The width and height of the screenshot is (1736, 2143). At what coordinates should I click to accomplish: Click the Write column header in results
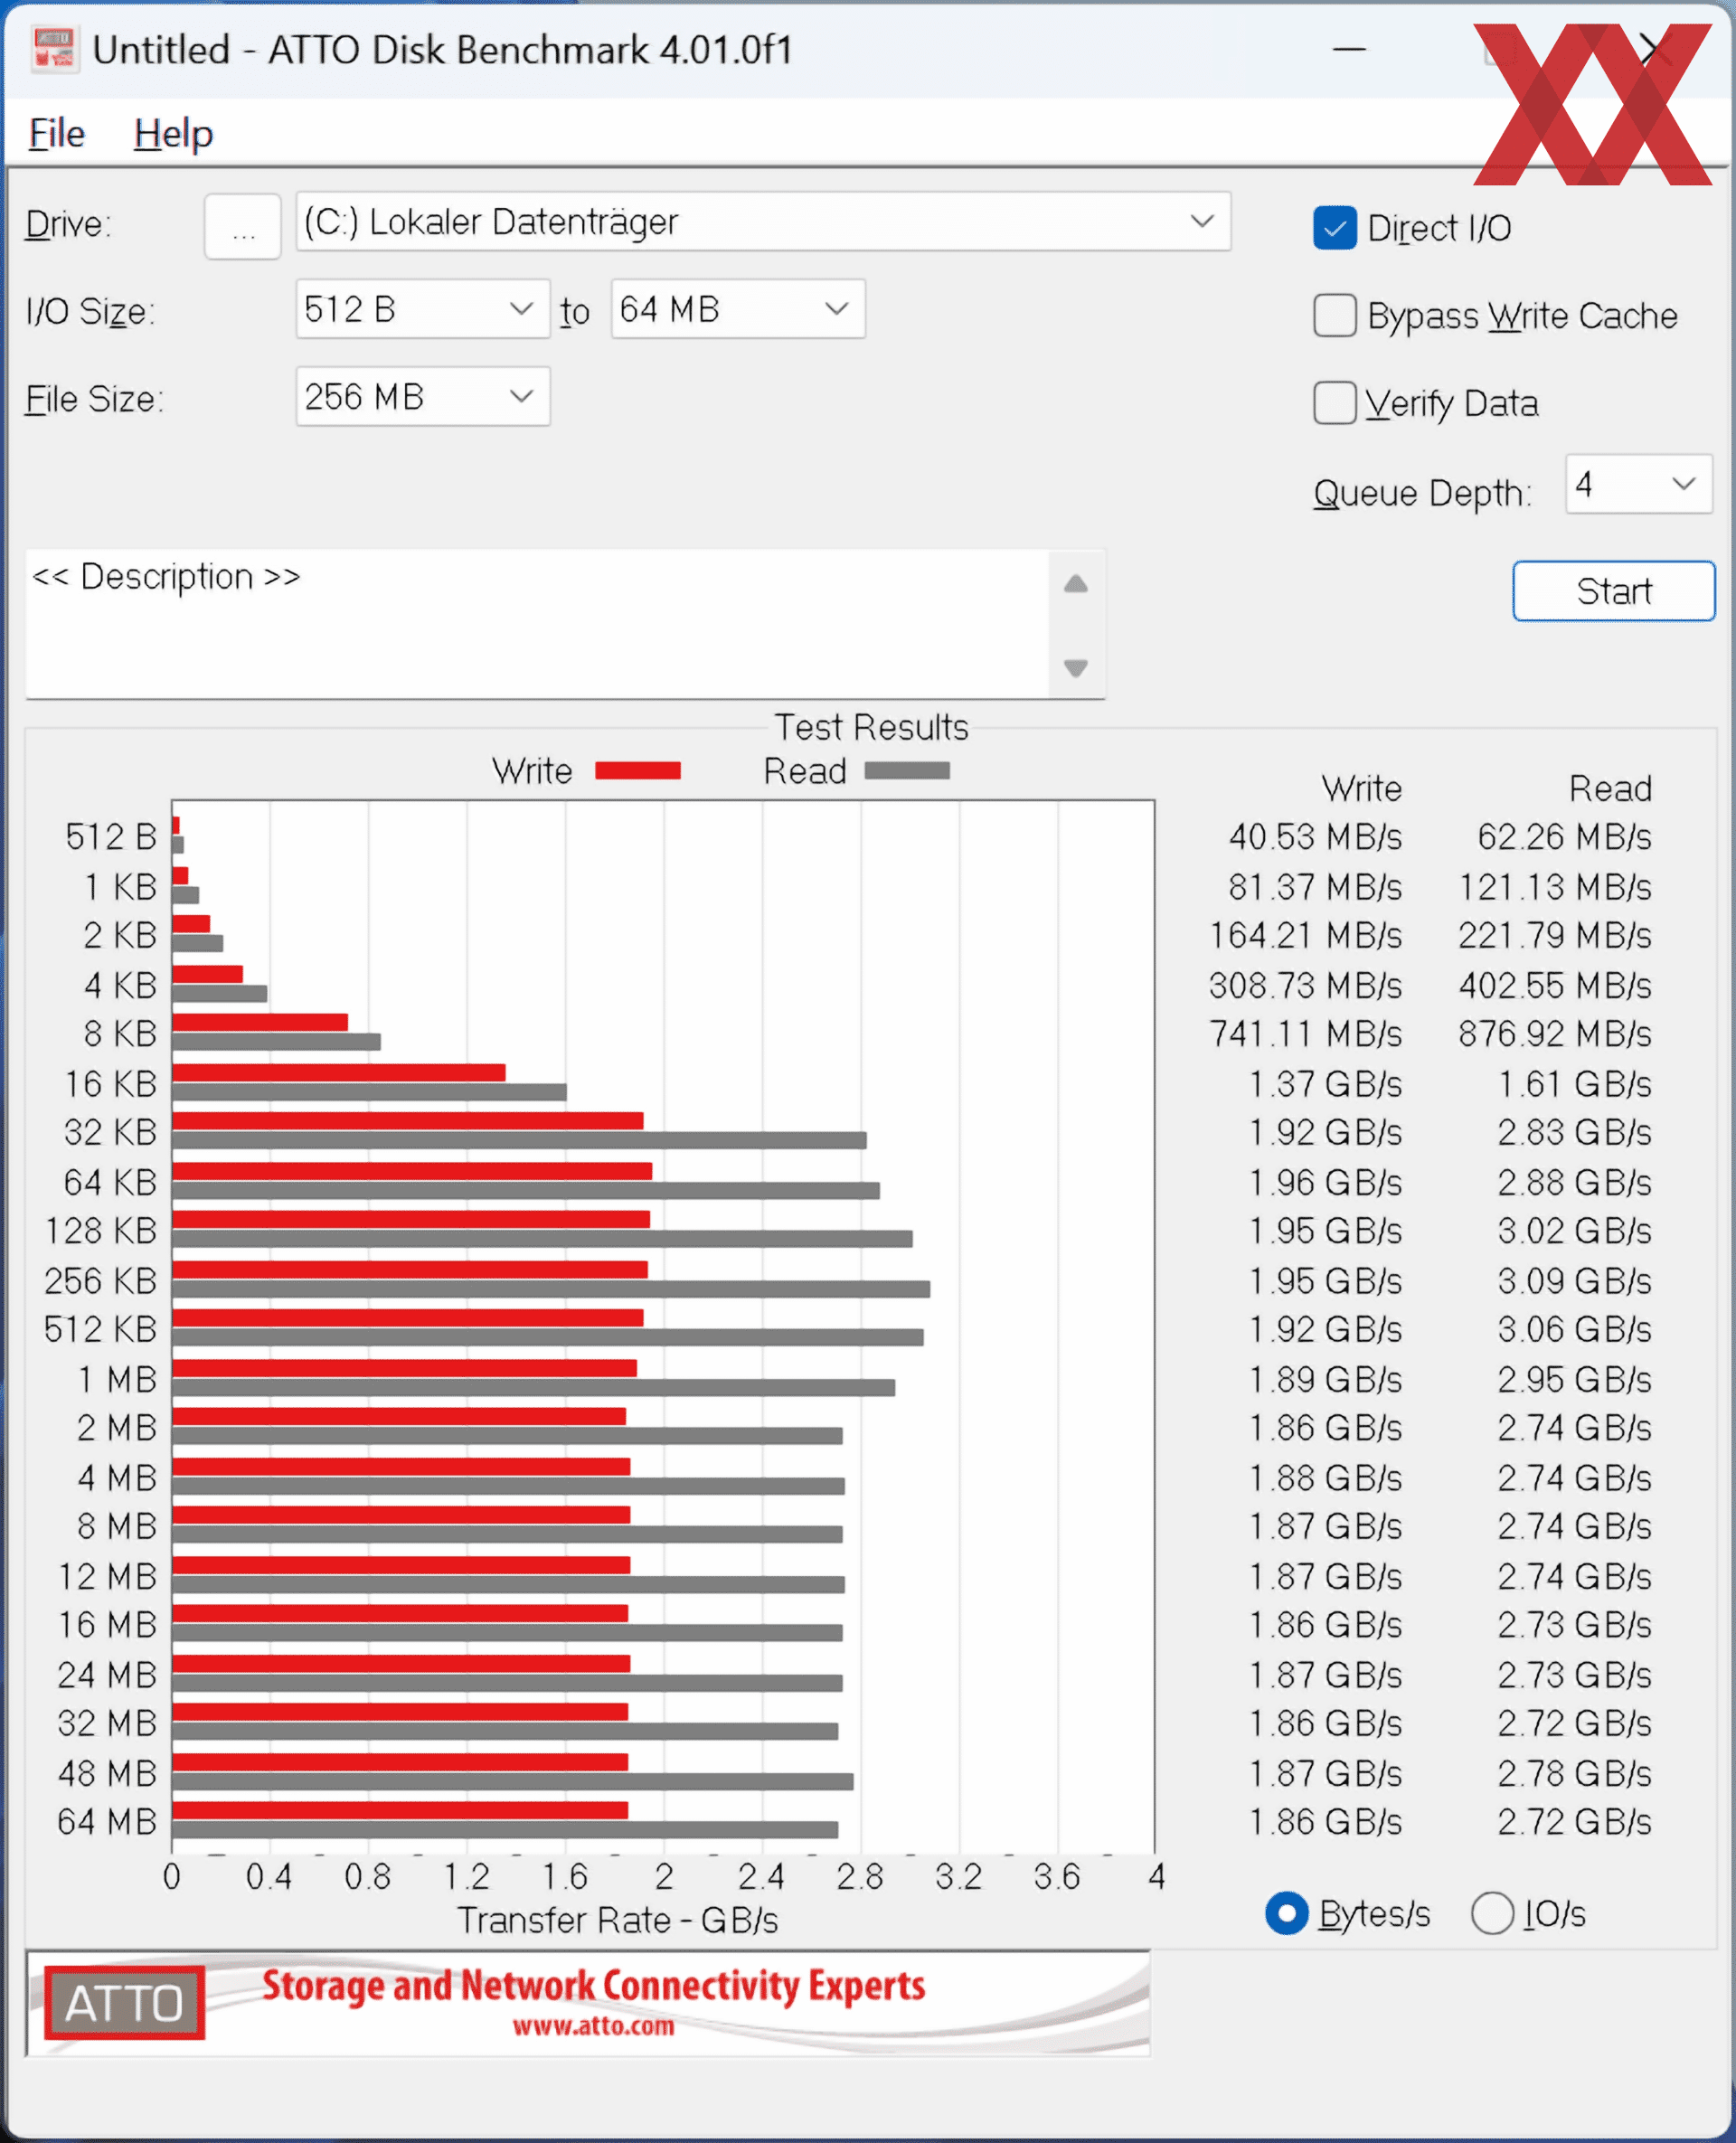(1361, 789)
